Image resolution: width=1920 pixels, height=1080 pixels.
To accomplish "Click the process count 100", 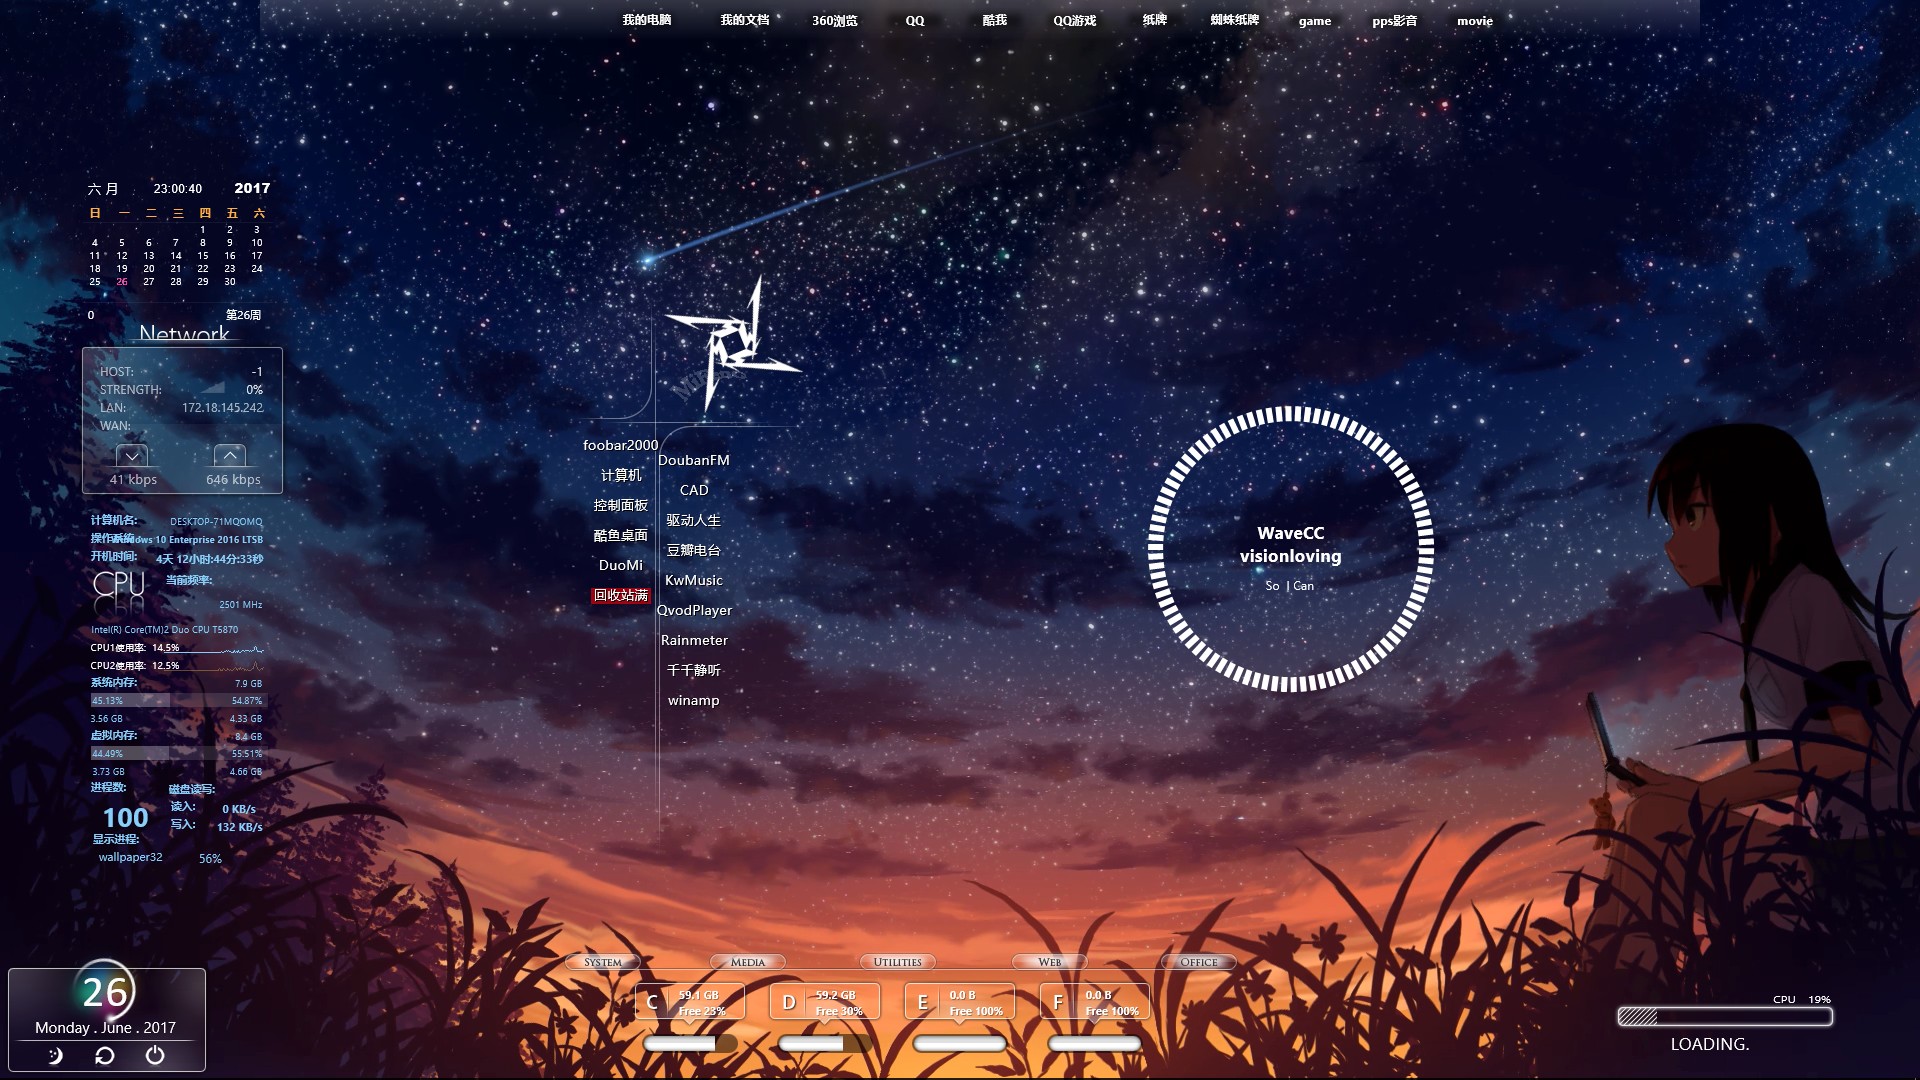I will [125, 818].
